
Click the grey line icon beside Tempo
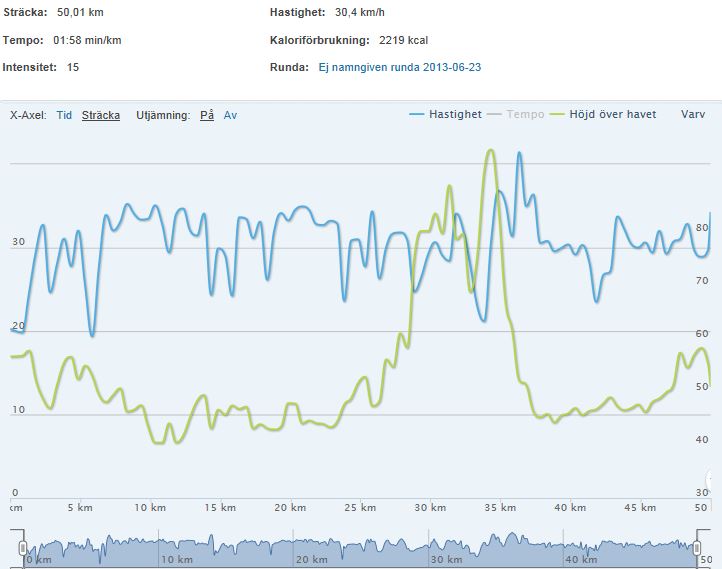point(494,115)
